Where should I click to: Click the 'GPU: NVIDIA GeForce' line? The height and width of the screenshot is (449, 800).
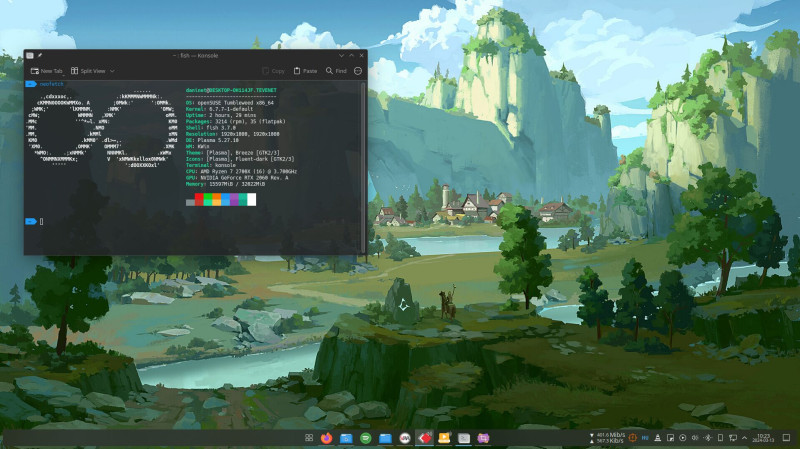click(237, 178)
